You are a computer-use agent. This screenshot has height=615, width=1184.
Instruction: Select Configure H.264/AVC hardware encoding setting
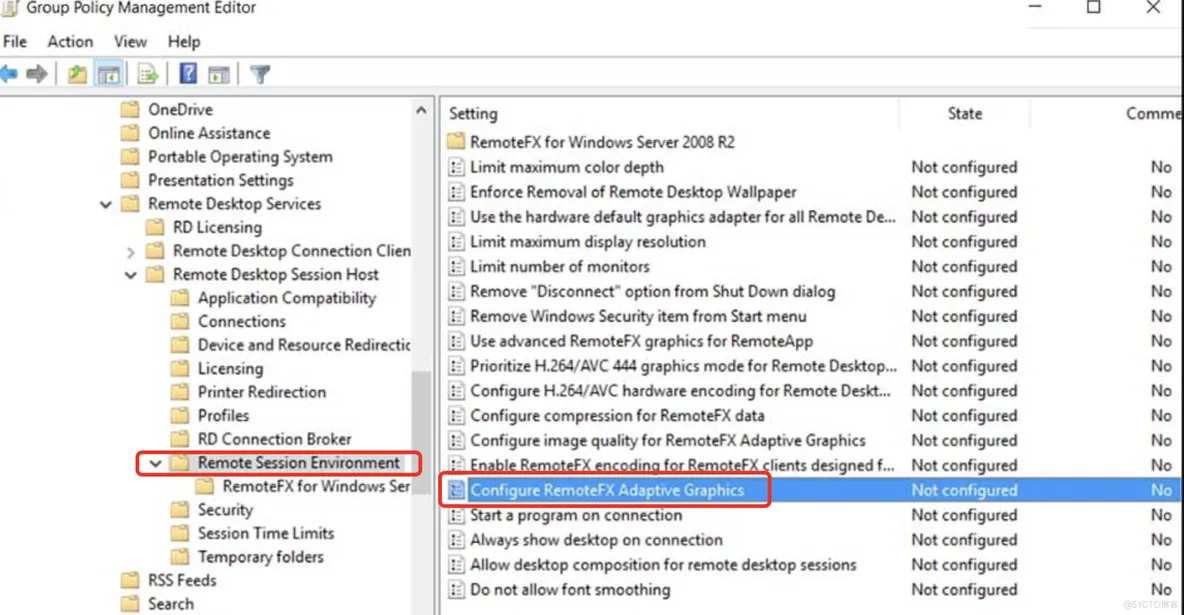pyautogui.click(x=680, y=391)
